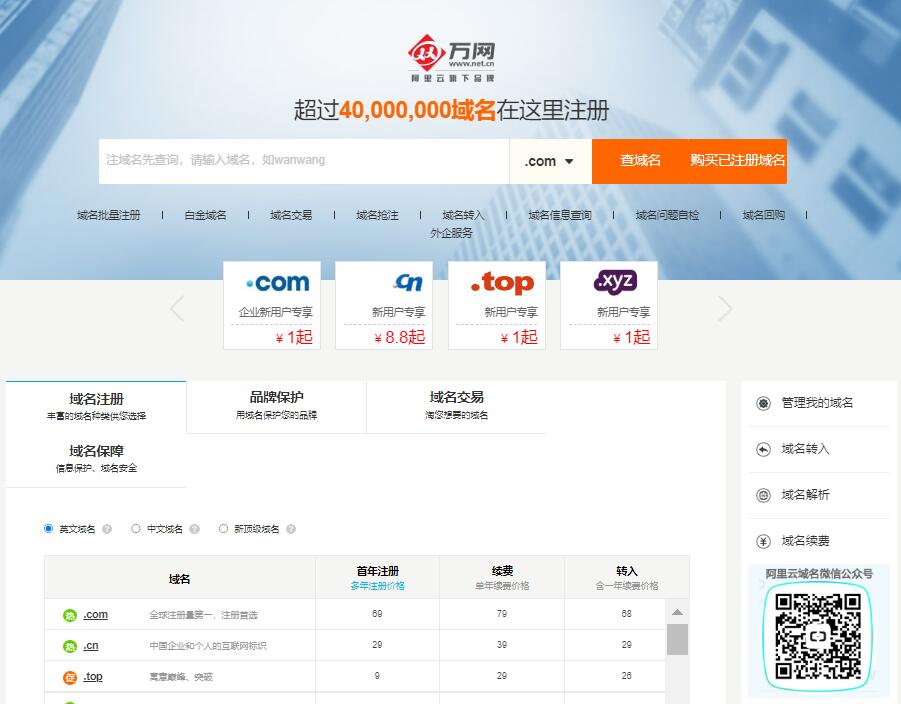Click the .top first-year price 9
901x704 pixels.
click(x=377, y=676)
